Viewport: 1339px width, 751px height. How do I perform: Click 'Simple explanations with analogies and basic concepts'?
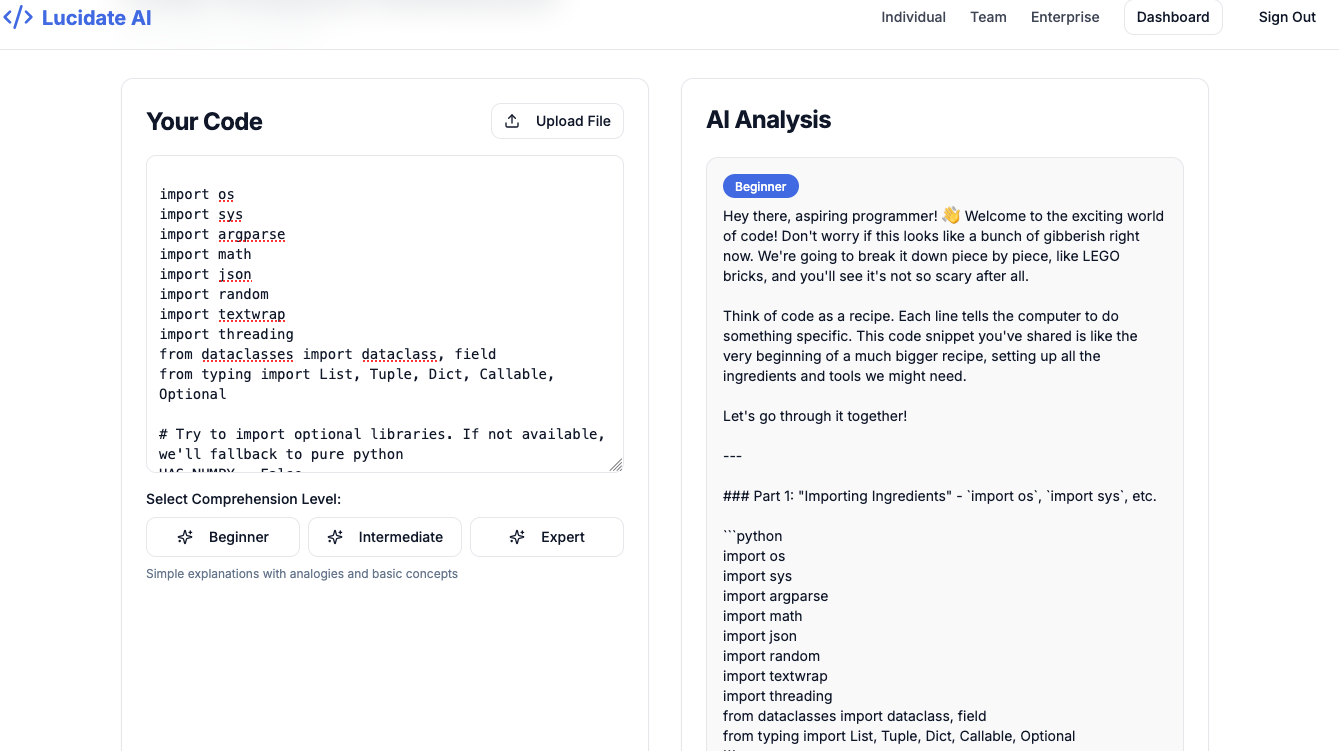point(302,574)
